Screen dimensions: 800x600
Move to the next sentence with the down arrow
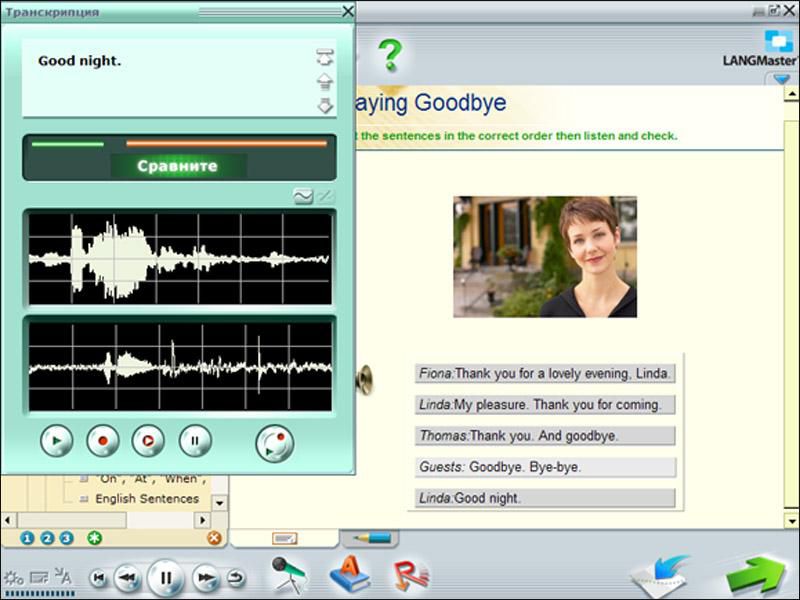pos(324,106)
